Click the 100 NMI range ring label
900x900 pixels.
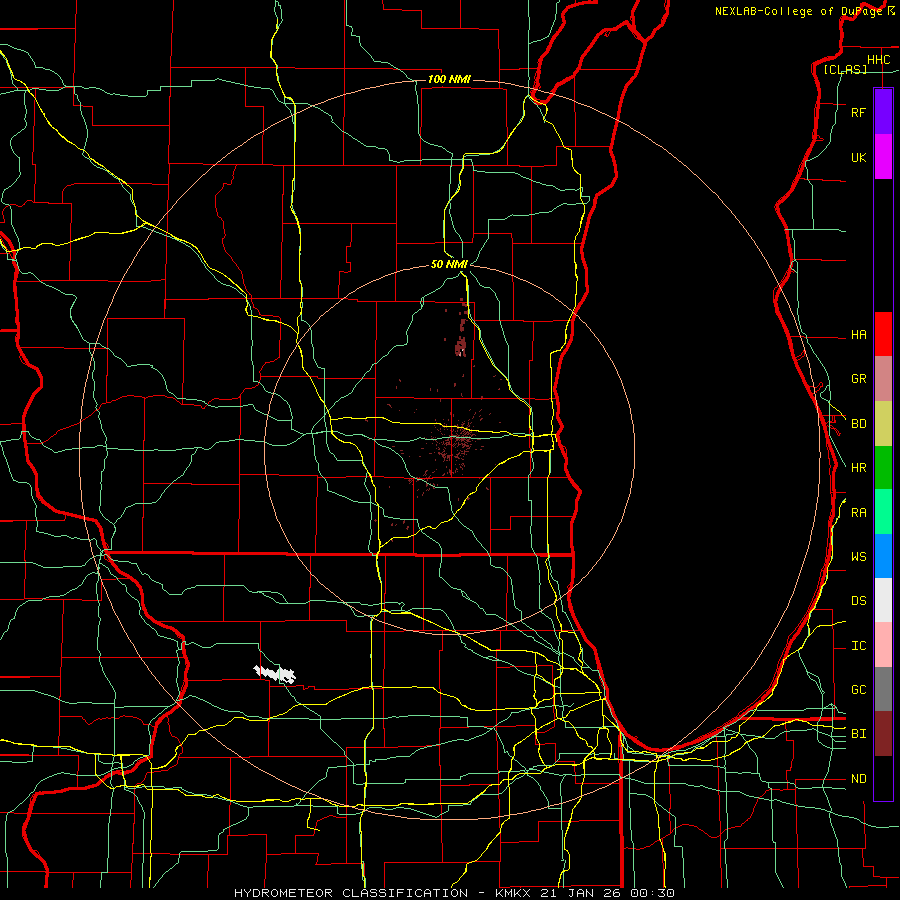(449, 79)
